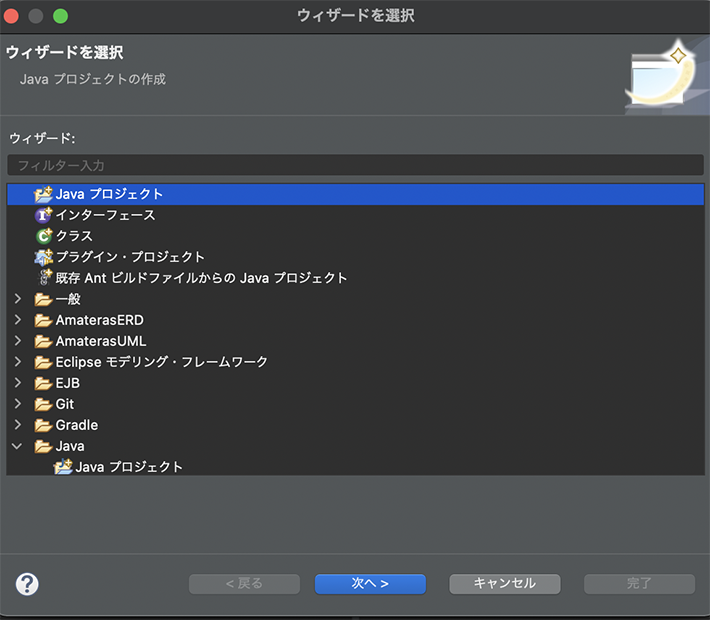The width and height of the screenshot is (710, 620).
Task: Click the フィルター入力 filter field
Action: point(355,165)
